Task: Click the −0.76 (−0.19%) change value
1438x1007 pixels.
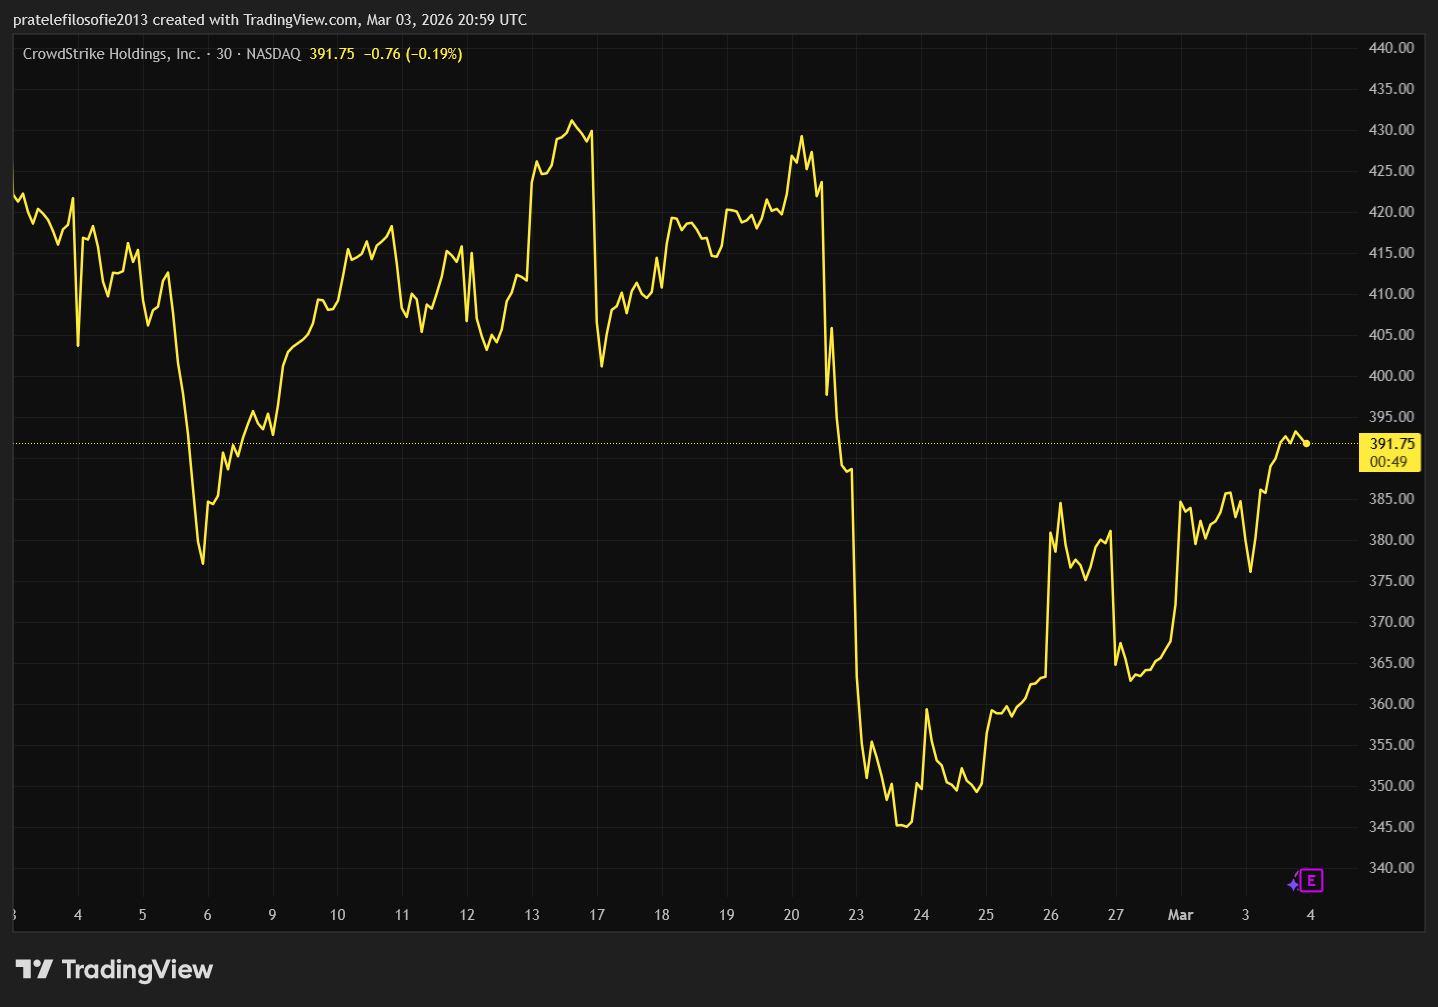Action: [412, 54]
